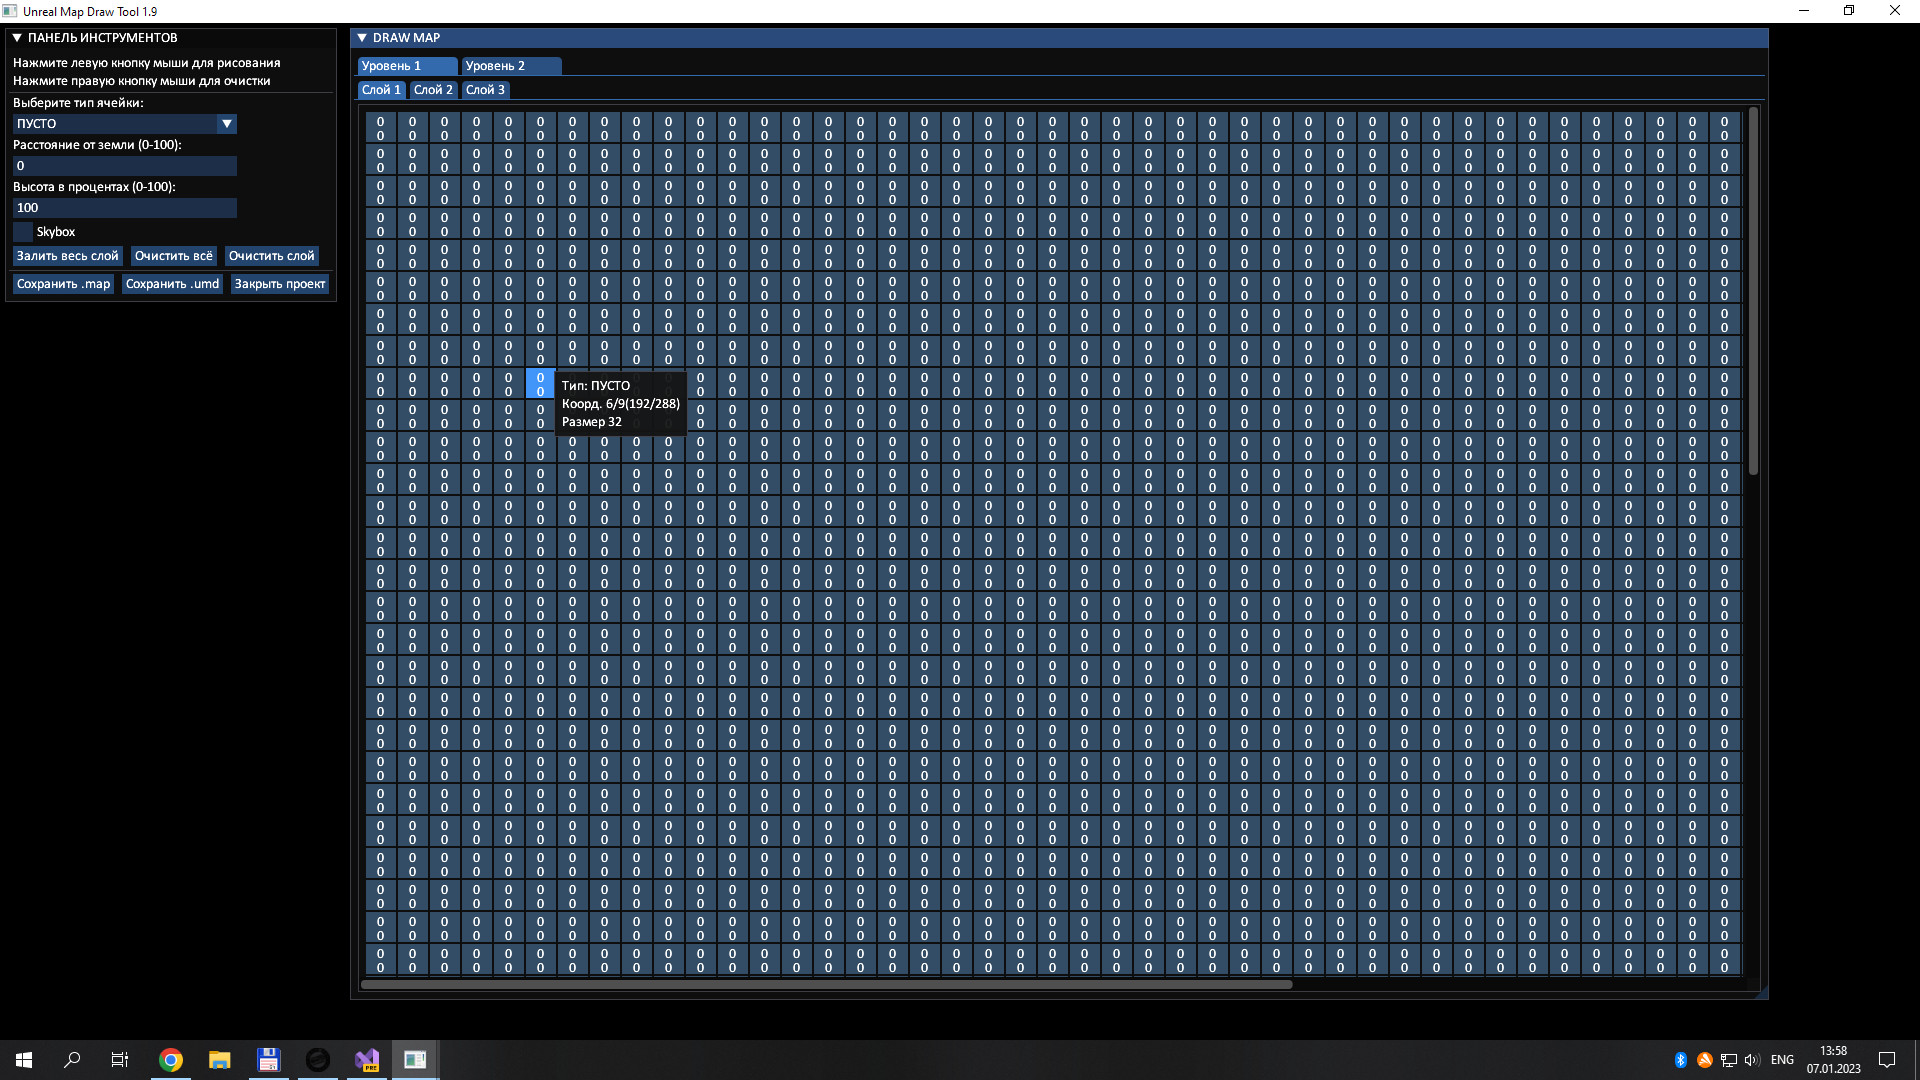Open Visual Studio Preview from the taskbar

point(366,1059)
